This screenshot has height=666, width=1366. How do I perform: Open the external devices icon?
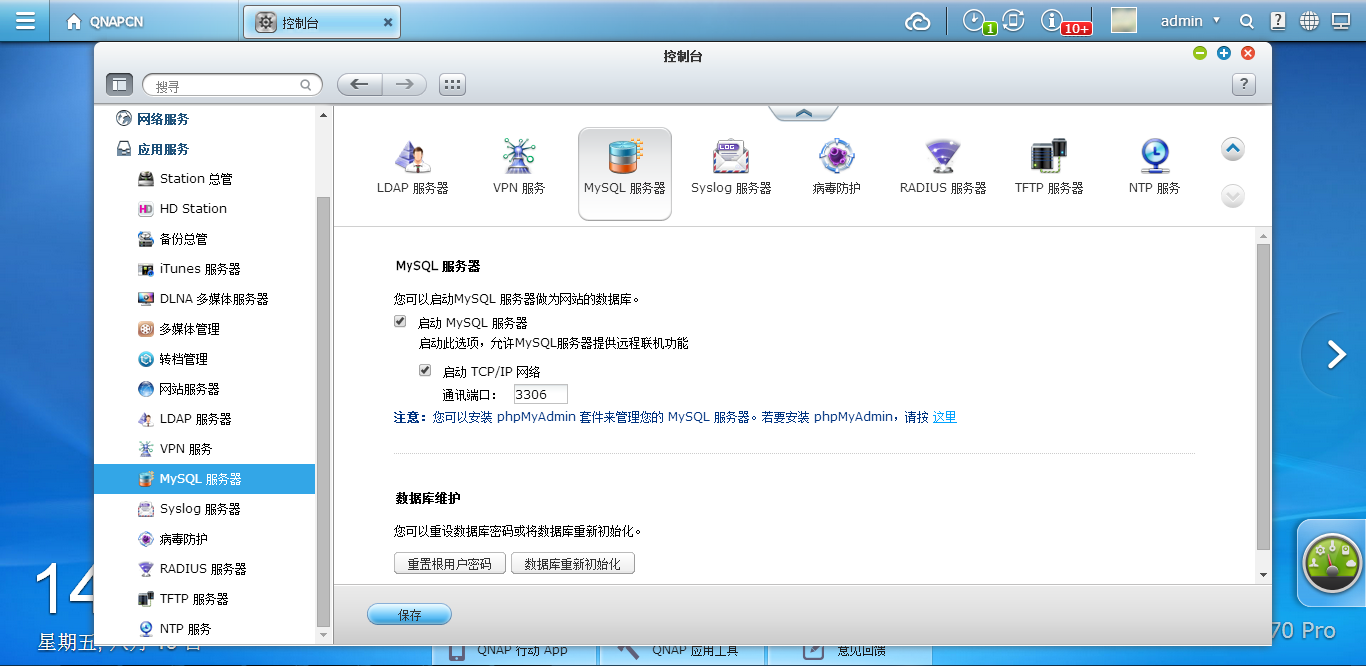(1013, 21)
